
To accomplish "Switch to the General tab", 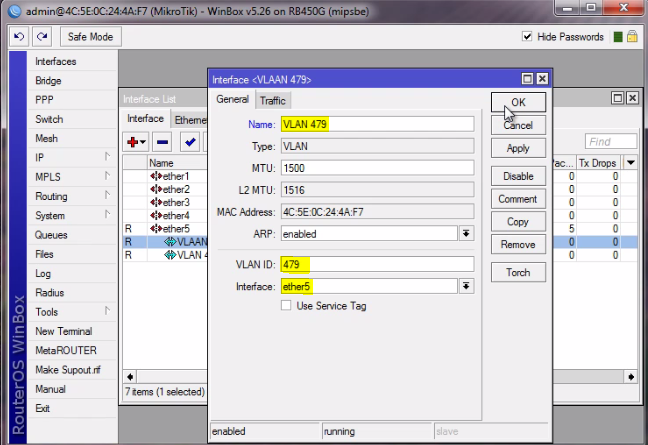I will coord(232,99).
